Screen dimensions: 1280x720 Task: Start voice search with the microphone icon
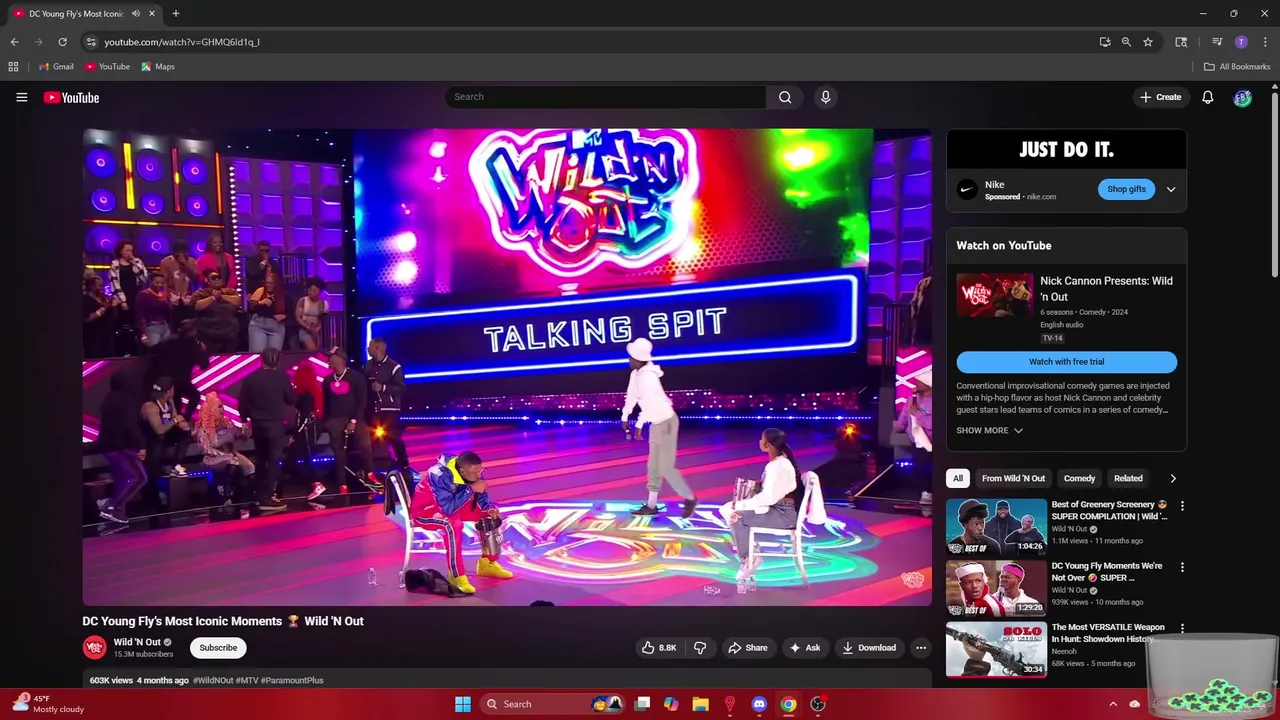pyautogui.click(x=825, y=97)
